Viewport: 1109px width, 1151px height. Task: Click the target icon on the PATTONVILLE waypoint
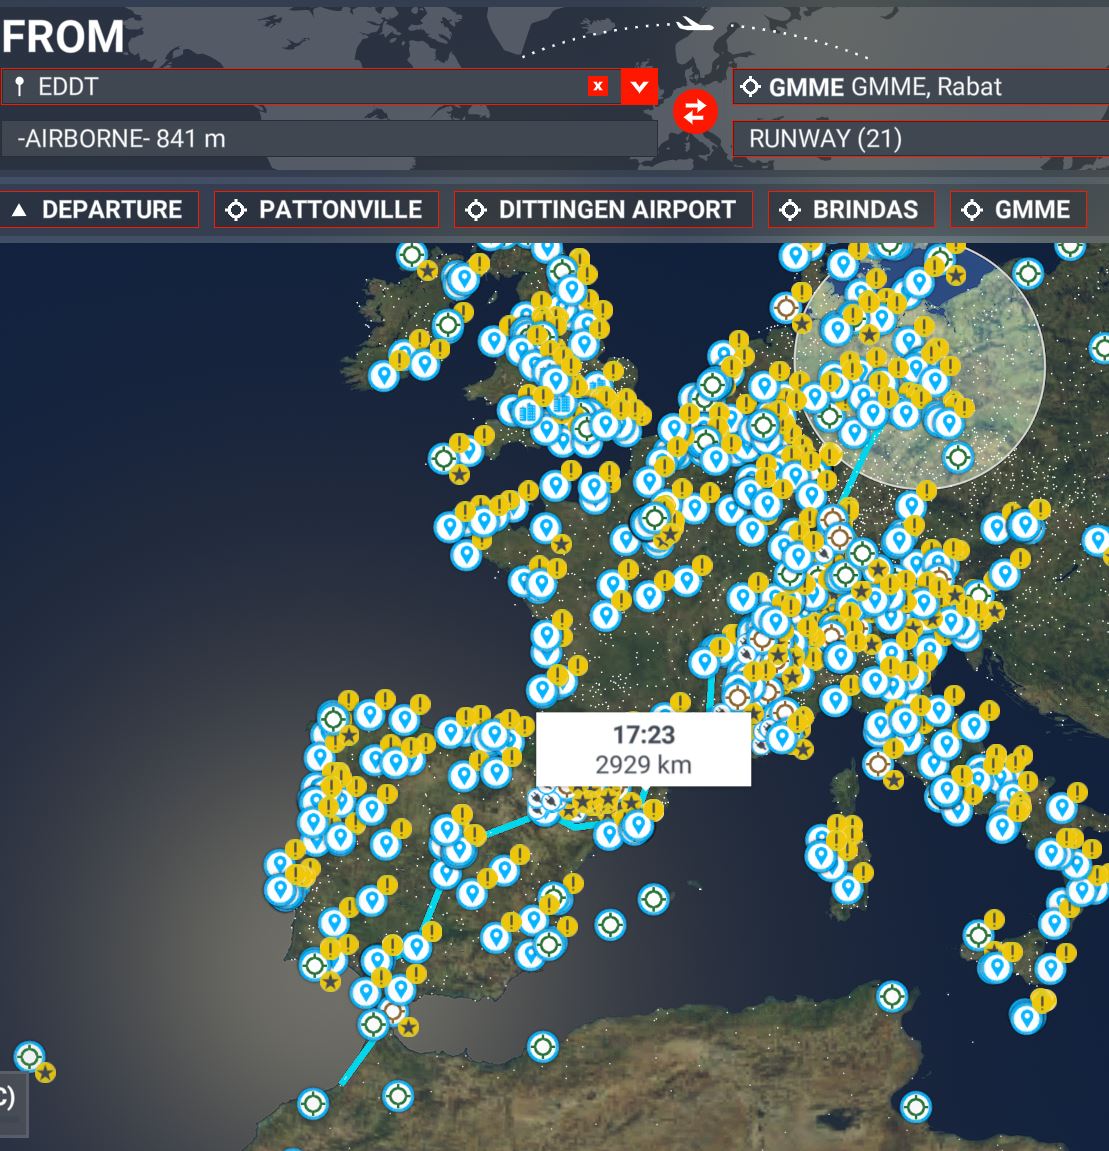point(236,210)
